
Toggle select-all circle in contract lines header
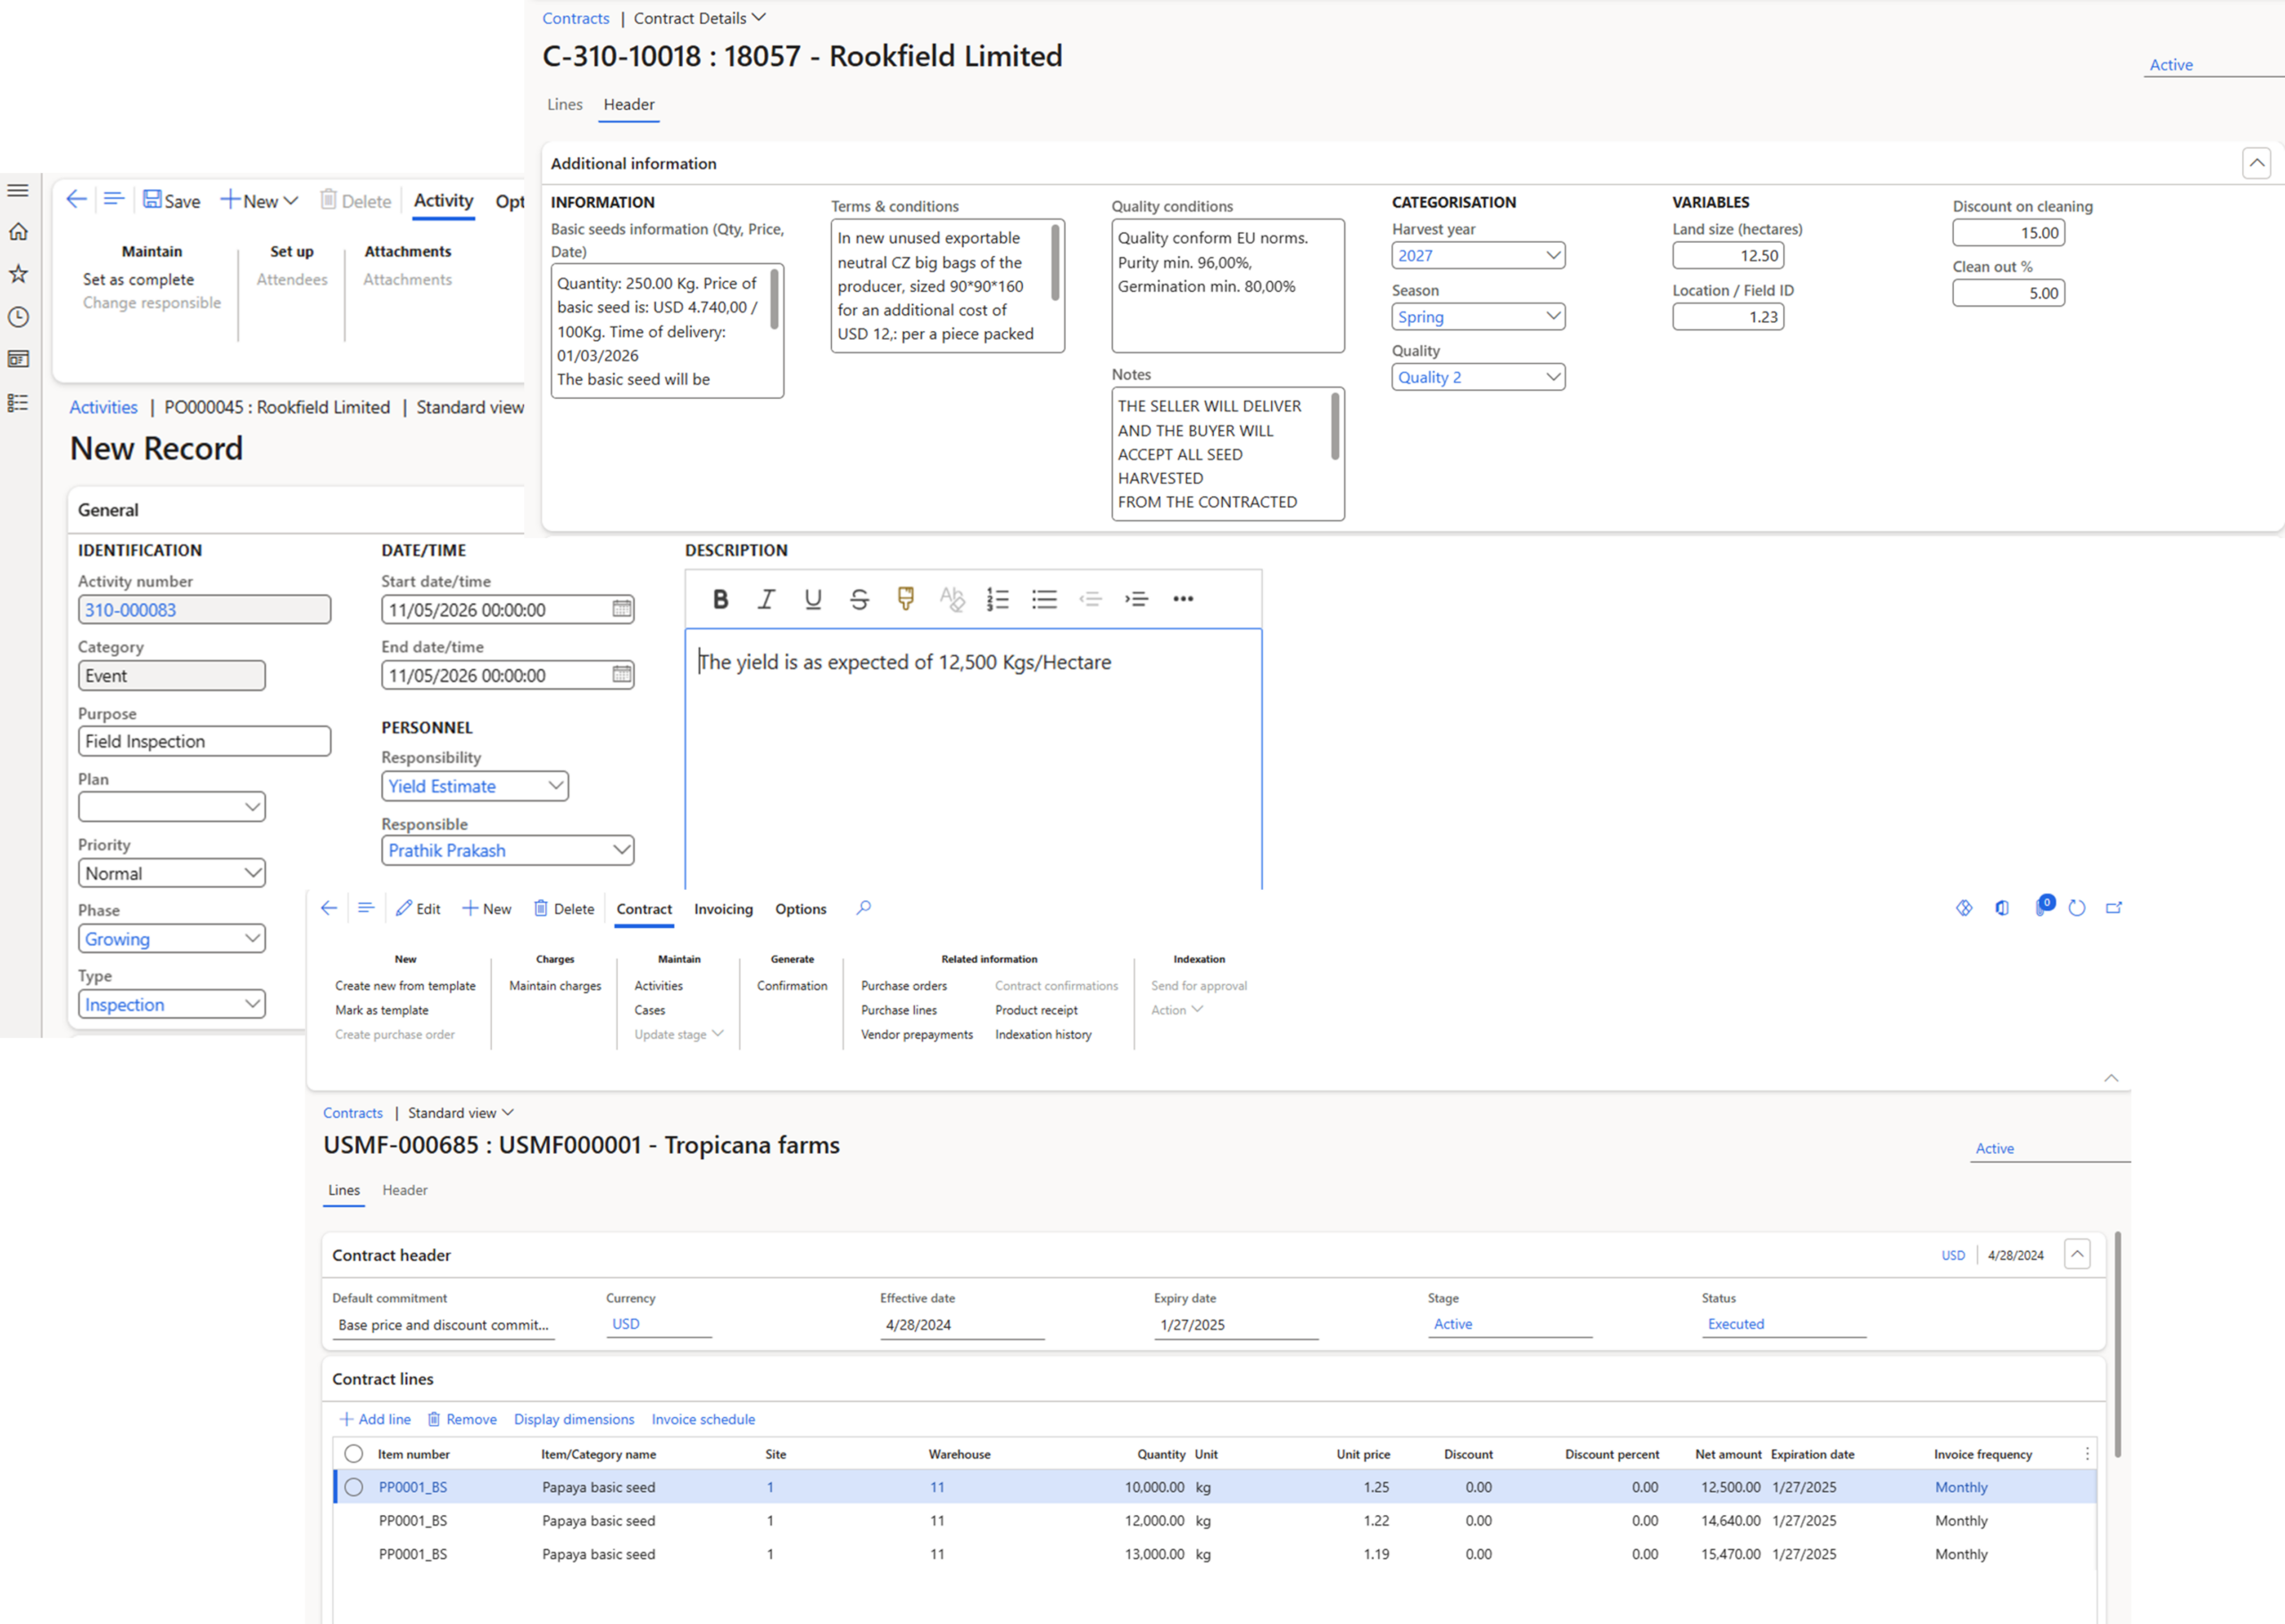coord(353,1454)
